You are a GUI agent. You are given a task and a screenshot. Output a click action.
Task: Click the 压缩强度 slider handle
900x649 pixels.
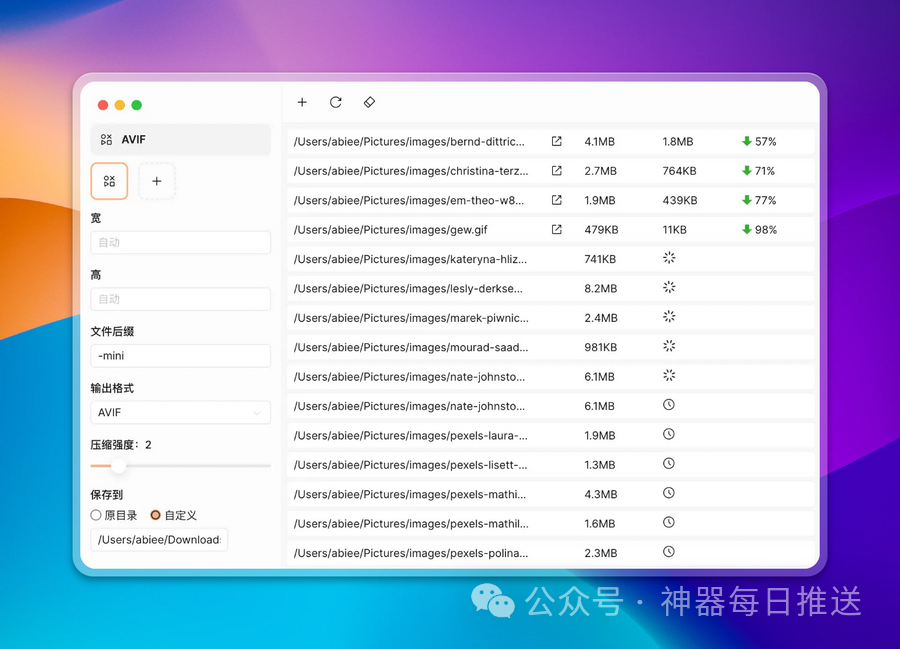point(118,466)
